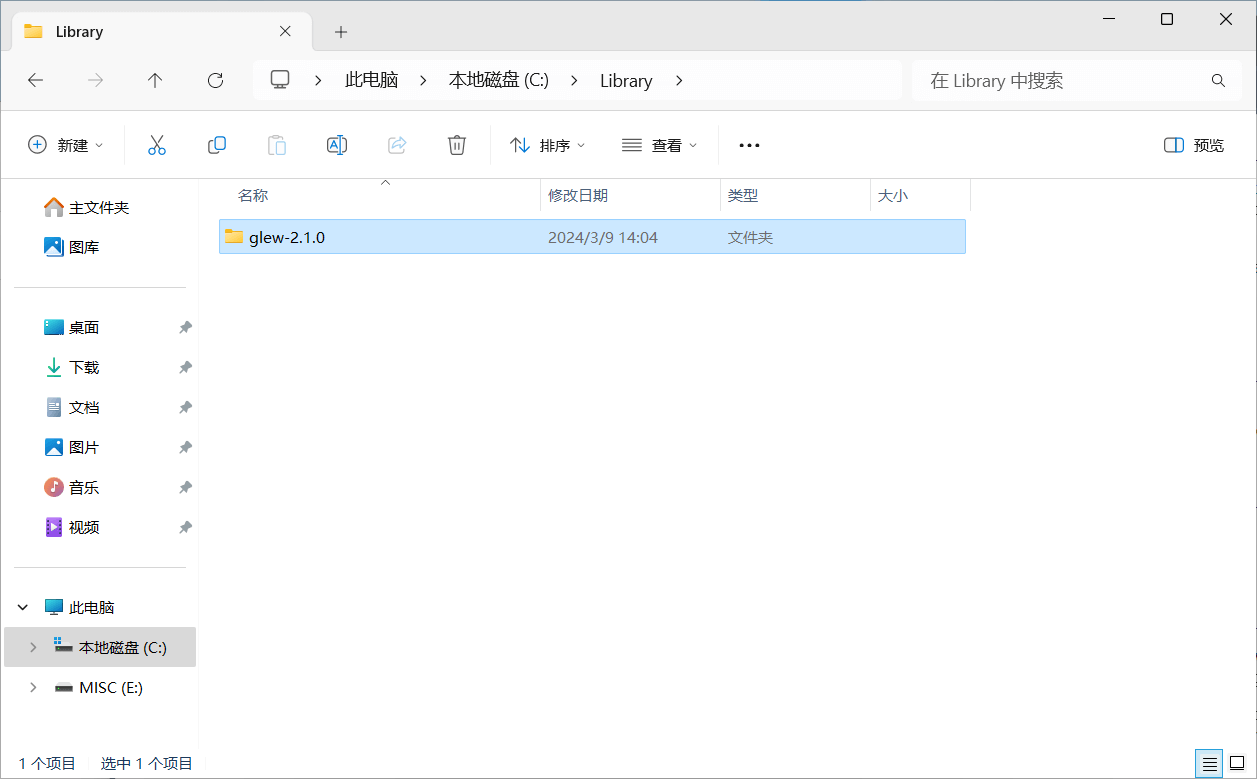The width and height of the screenshot is (1257, 779).
Task: Switch to details view in status bar
Action: pos(1210,764)
